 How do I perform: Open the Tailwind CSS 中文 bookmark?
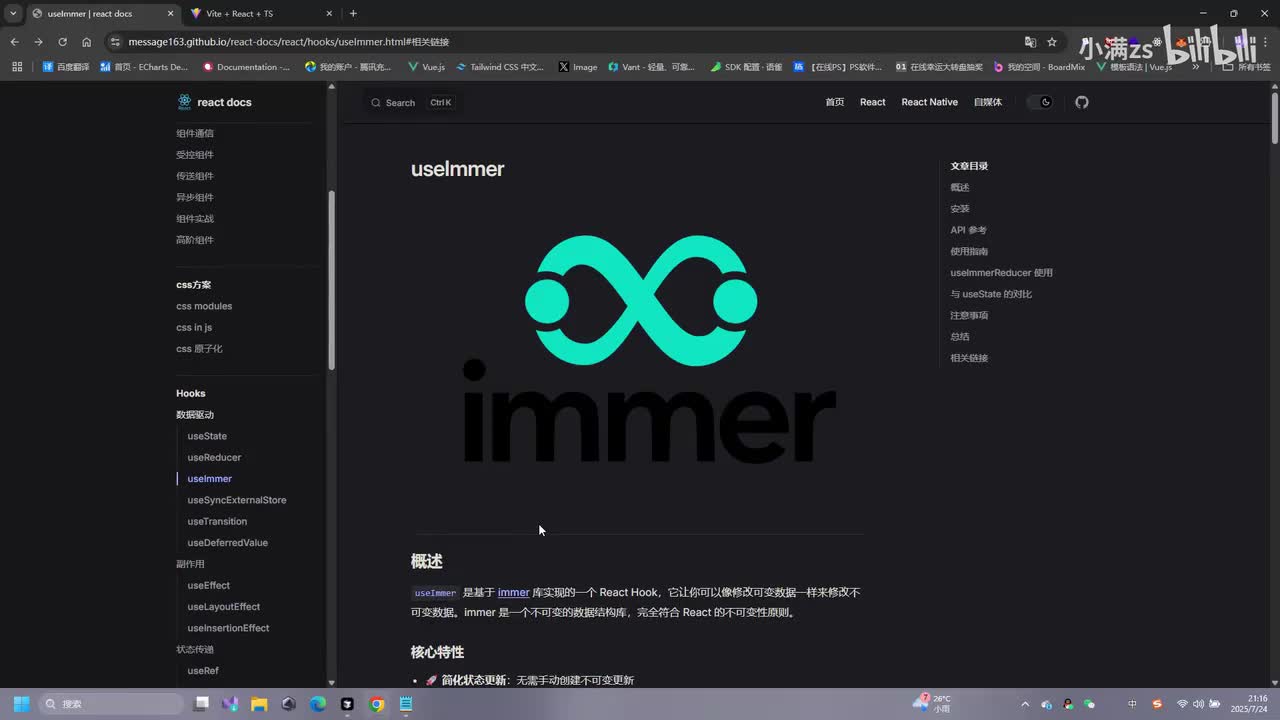tap(500, 67)
